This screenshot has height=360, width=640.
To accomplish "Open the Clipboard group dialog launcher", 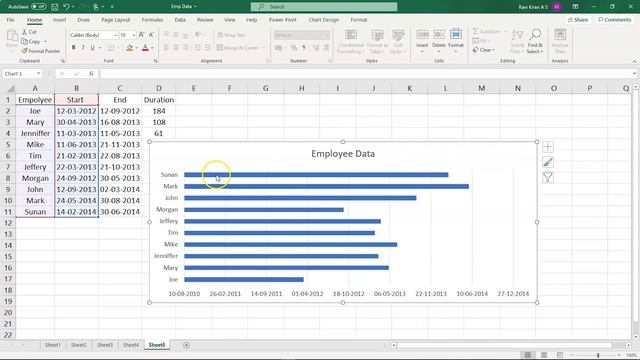I will point(63,61).
